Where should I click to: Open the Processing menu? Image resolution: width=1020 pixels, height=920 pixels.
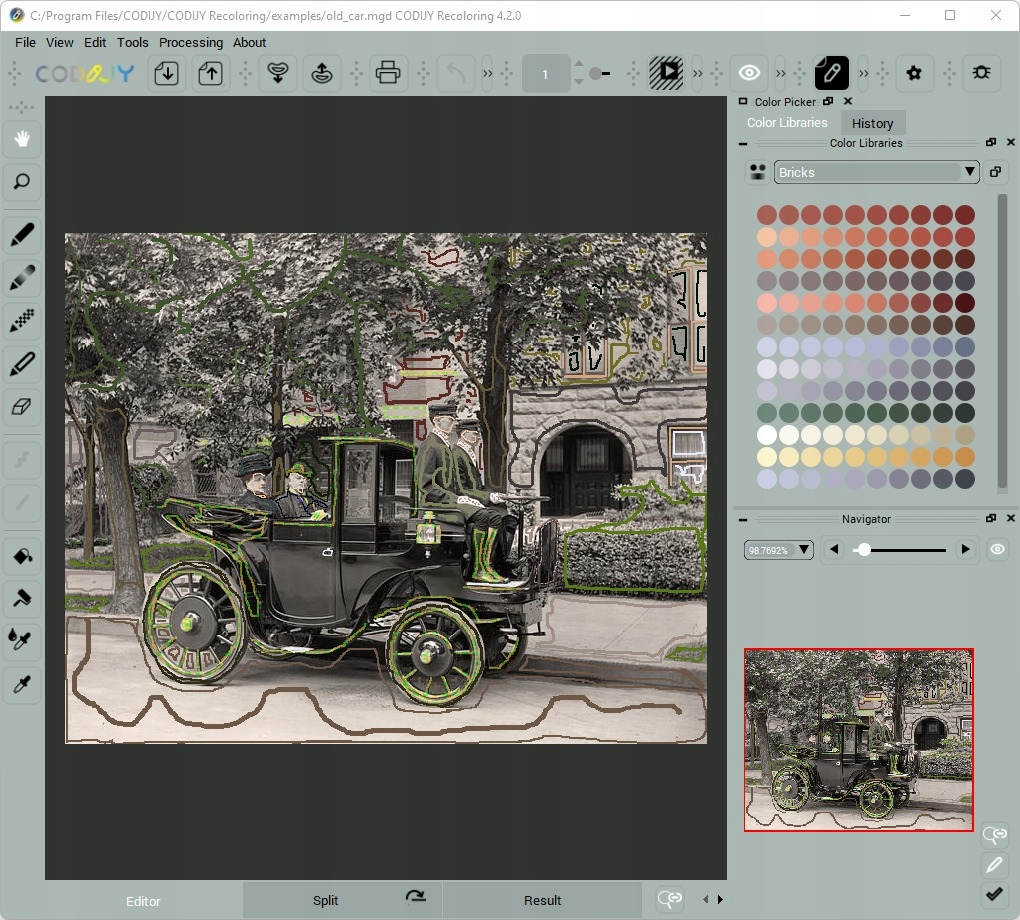190,42
